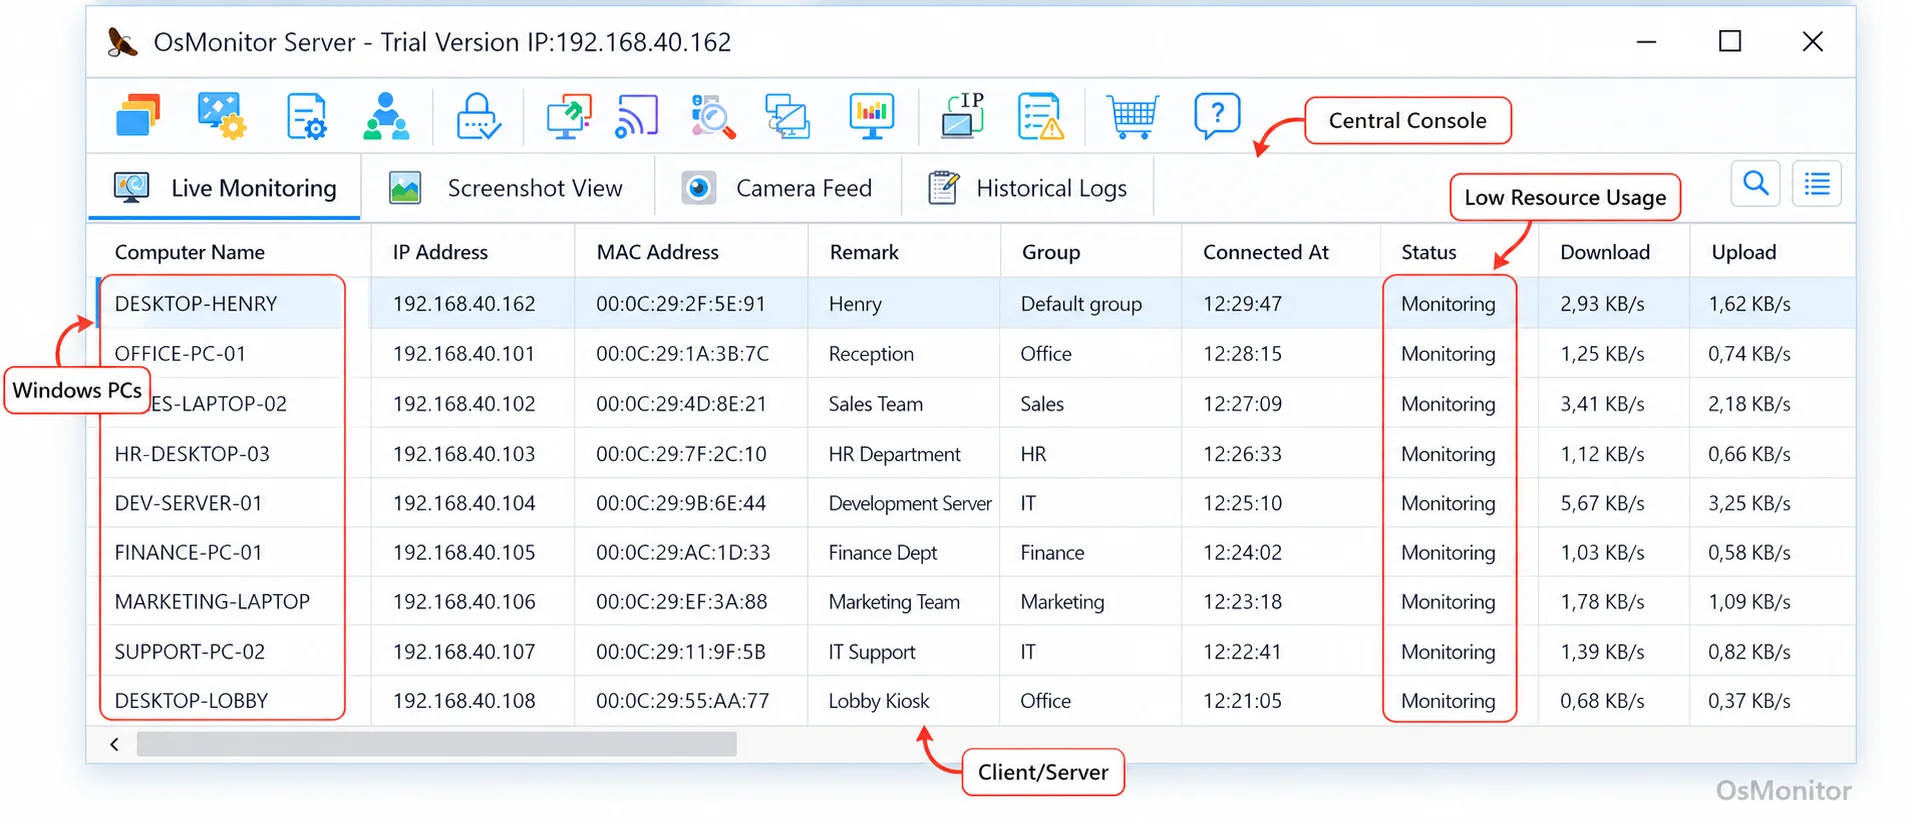Click the Development Server remark cell
The width and height of the screenshot is (1910, 823).
(x=910, y=503)
